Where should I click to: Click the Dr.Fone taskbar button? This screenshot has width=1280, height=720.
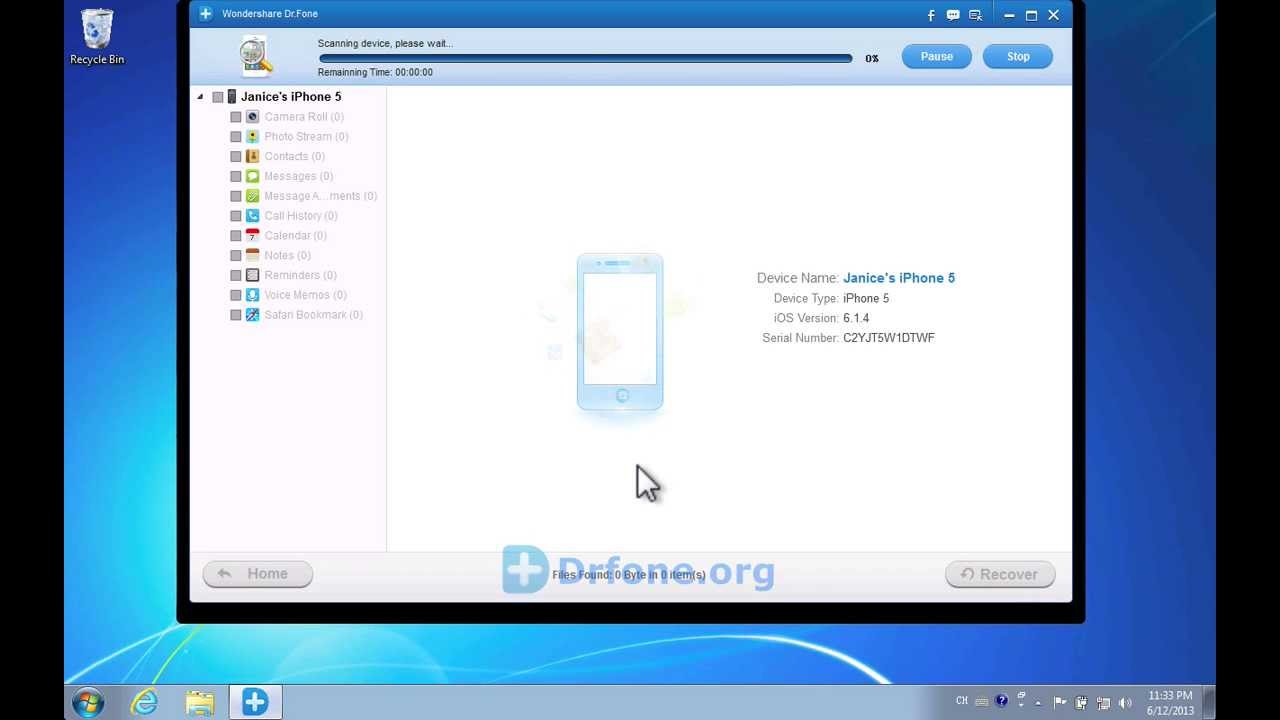click(255, 702)
